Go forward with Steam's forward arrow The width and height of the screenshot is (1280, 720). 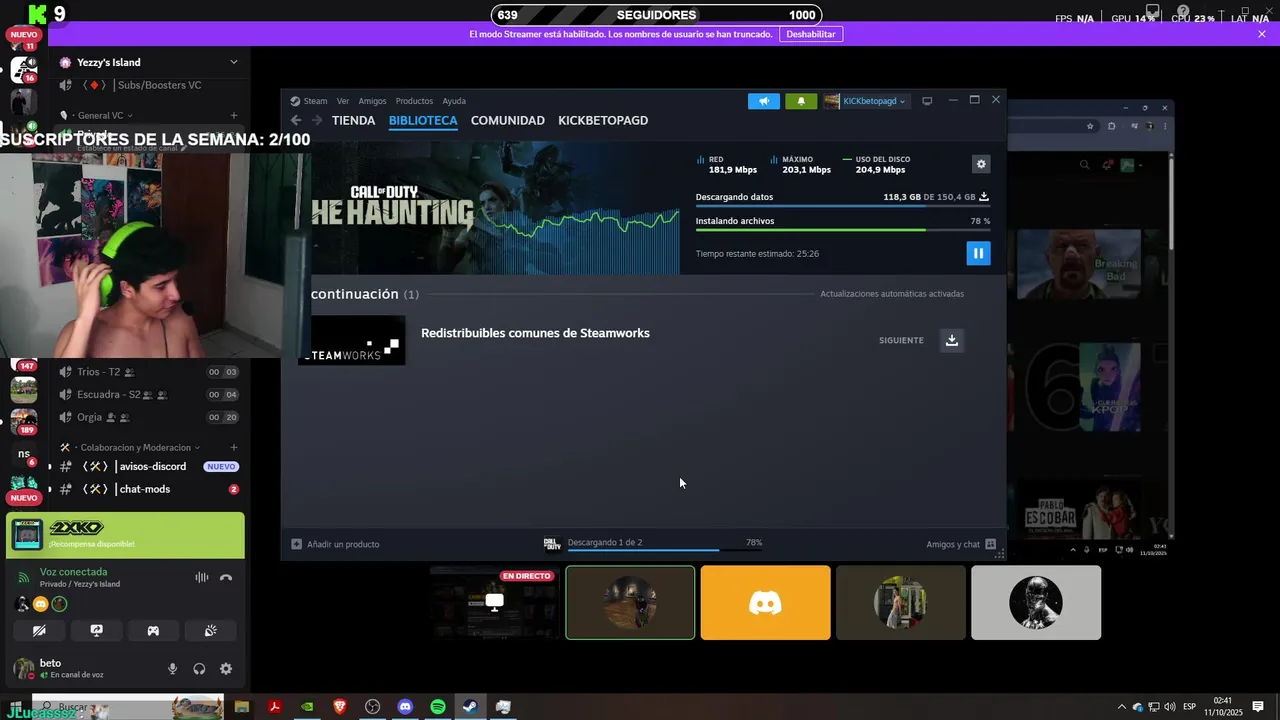pos(317,120)
